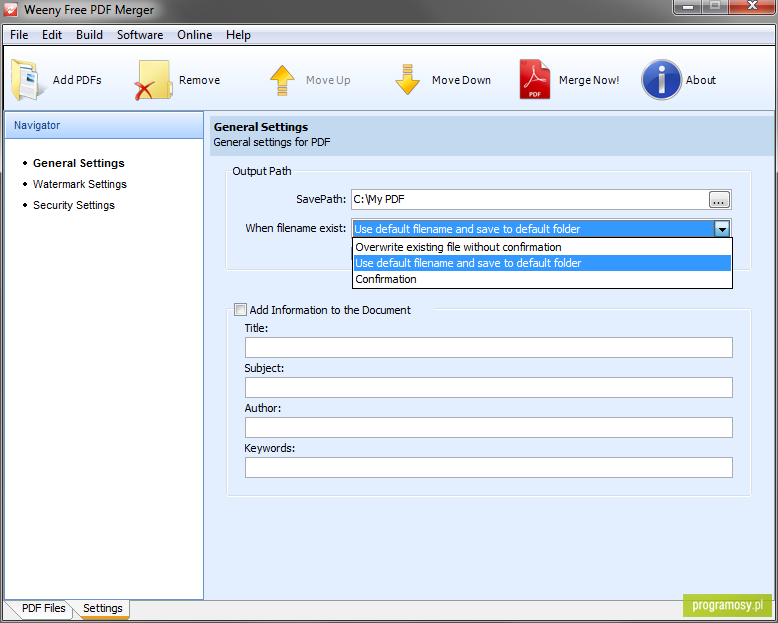Click the browse button next to SavePath
The height and width of the screenshot is (623, 778).
tap(719, 199)
